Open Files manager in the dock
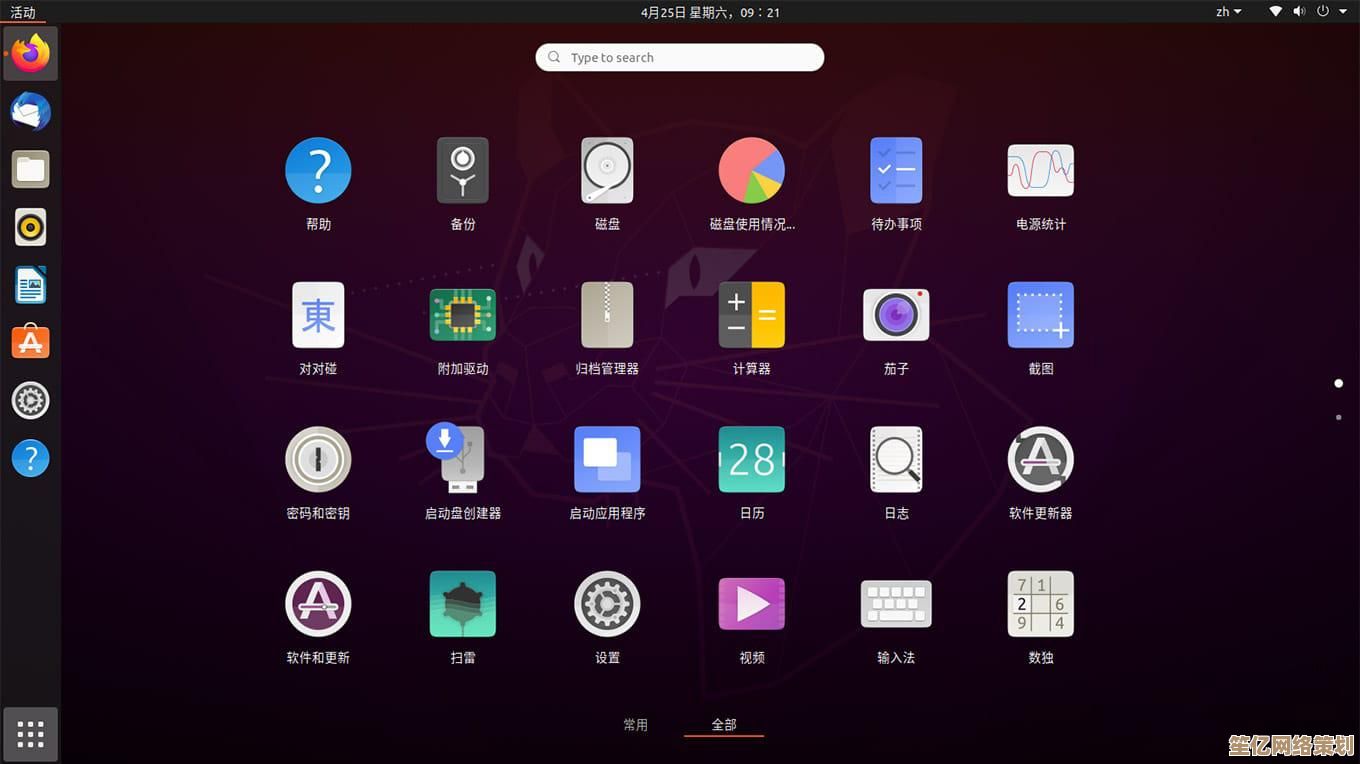This screenshot has width=1360, height=764. pyautogui.click(x=31, y=170)
